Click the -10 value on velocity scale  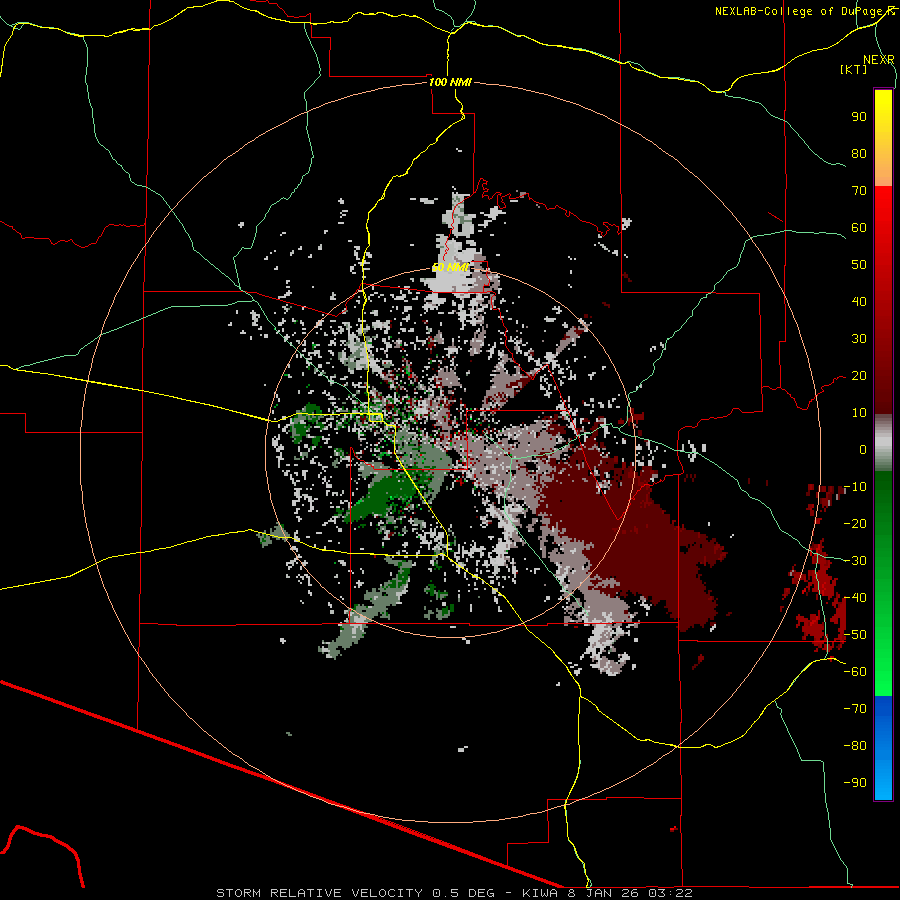point(855,487)
